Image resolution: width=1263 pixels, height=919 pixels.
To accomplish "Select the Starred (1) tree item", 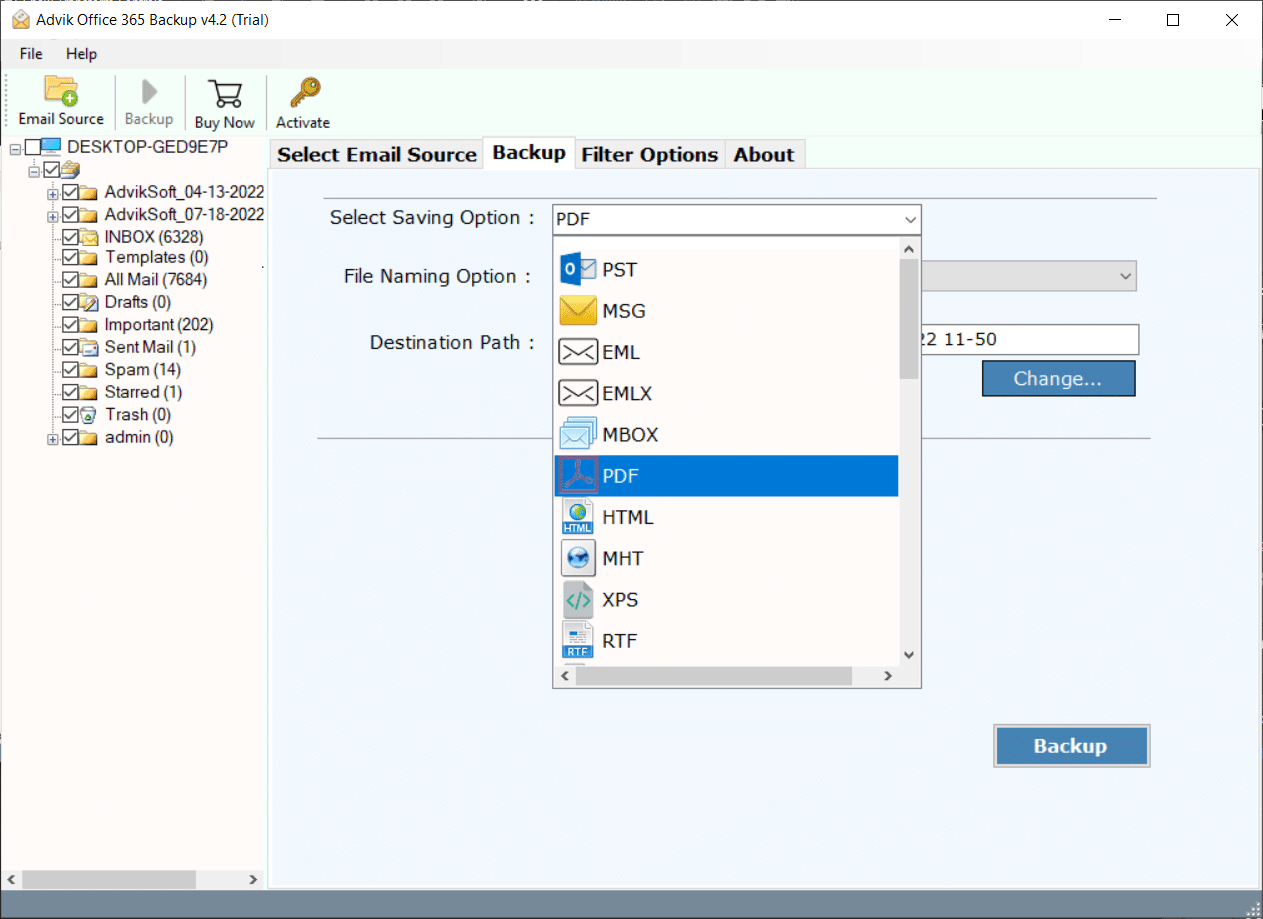I will tap(143, 392).
